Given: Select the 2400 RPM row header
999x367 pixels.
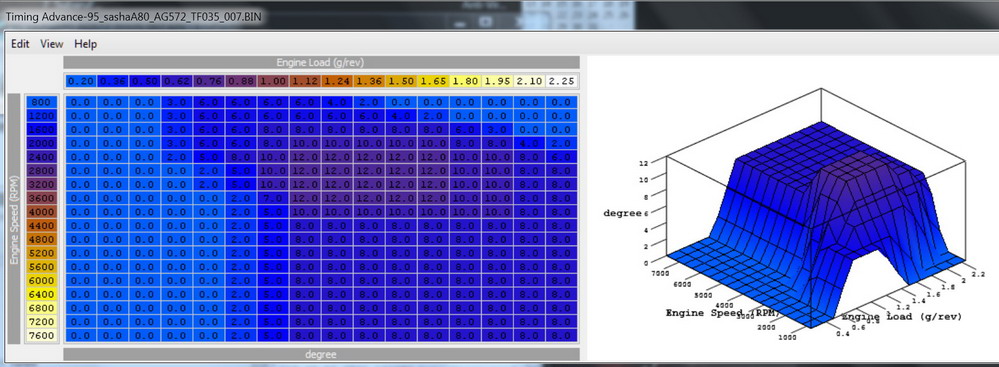Looking at the screenshot, I should pyautogui.click(x=41, y=157).
